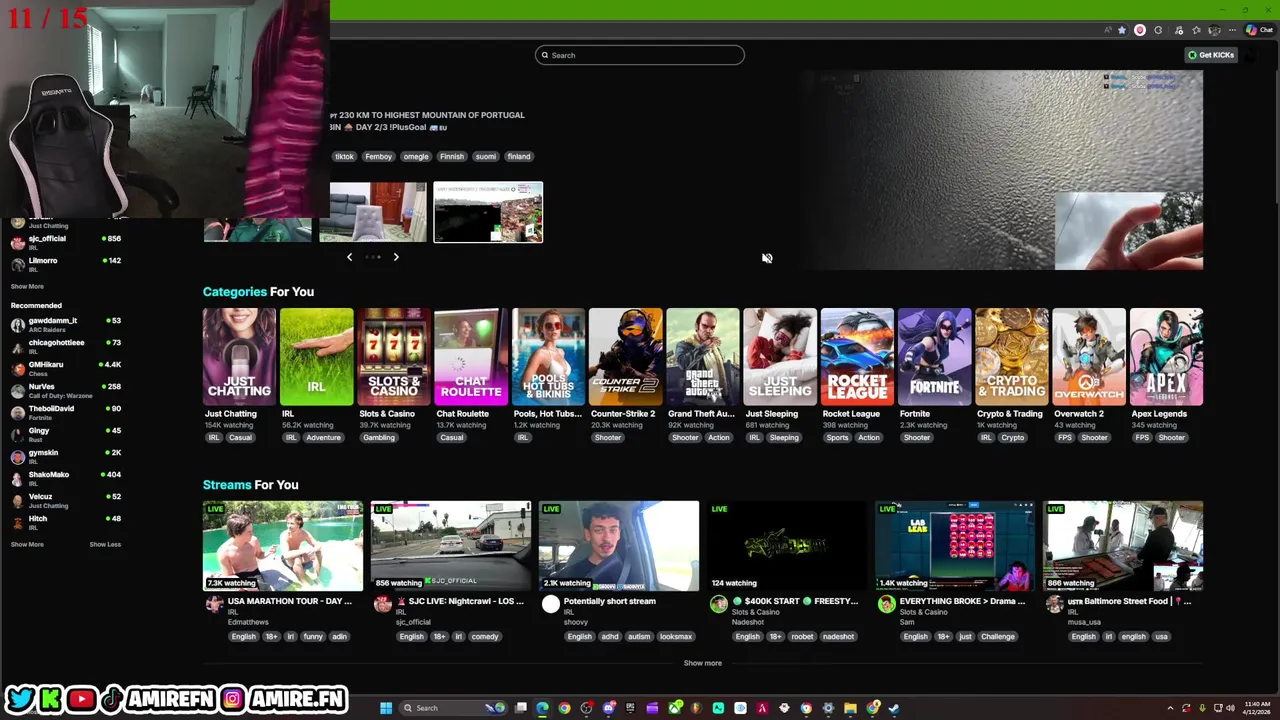
Task: Open GMHikaru recommended channel
Action: click(x=65, y=368)
